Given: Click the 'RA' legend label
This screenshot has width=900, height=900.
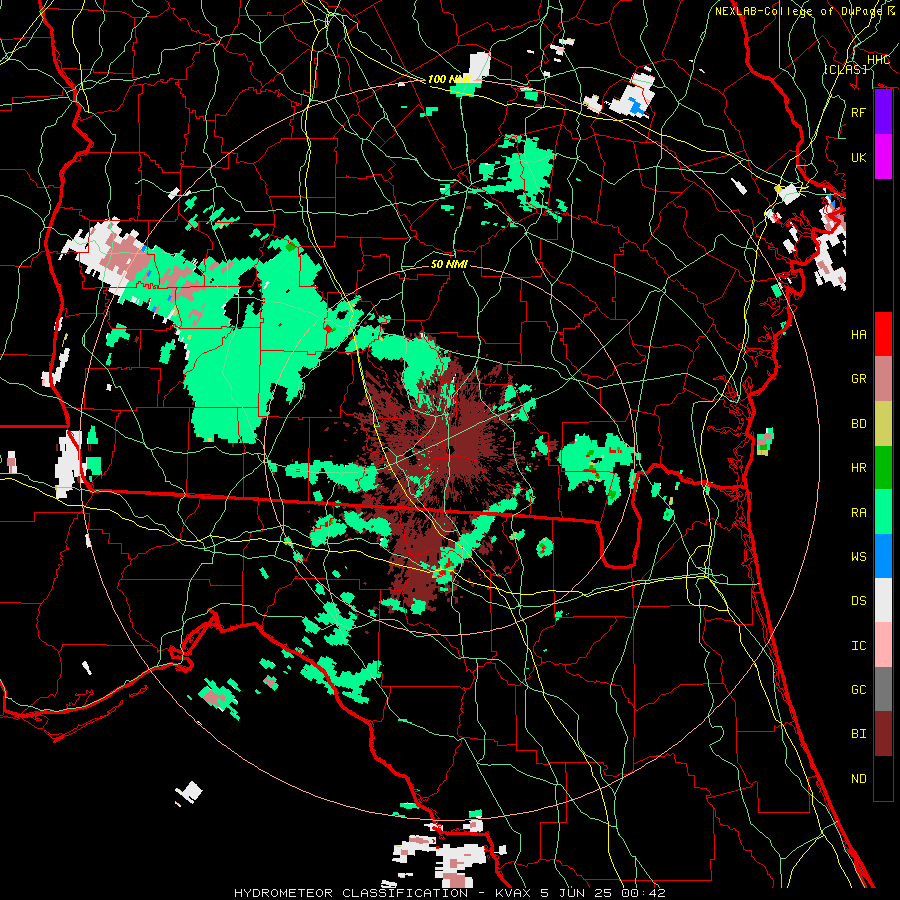Looking at the screenshot, I should [858, 513].
